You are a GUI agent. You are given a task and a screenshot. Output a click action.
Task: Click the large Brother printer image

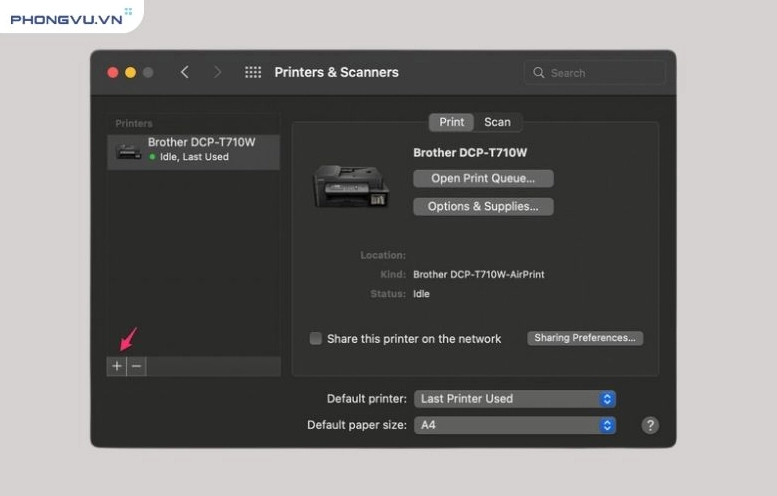pos(350,185)
